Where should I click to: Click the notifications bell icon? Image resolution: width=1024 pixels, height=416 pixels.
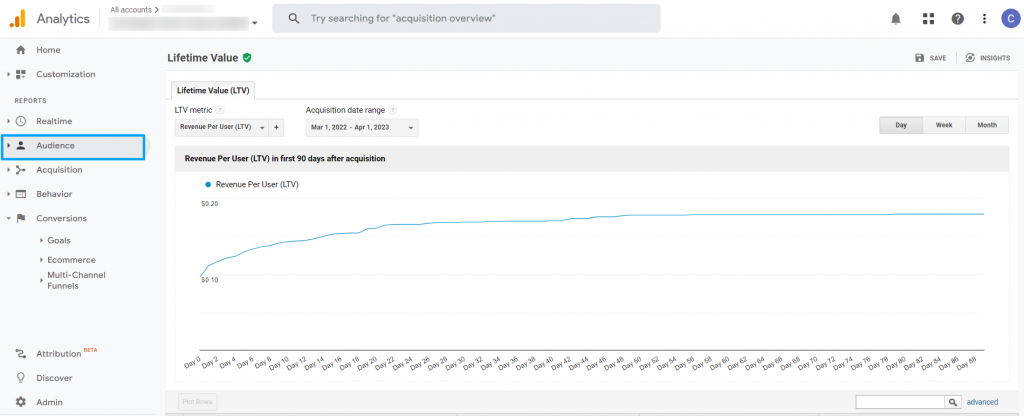click(897, 19)
